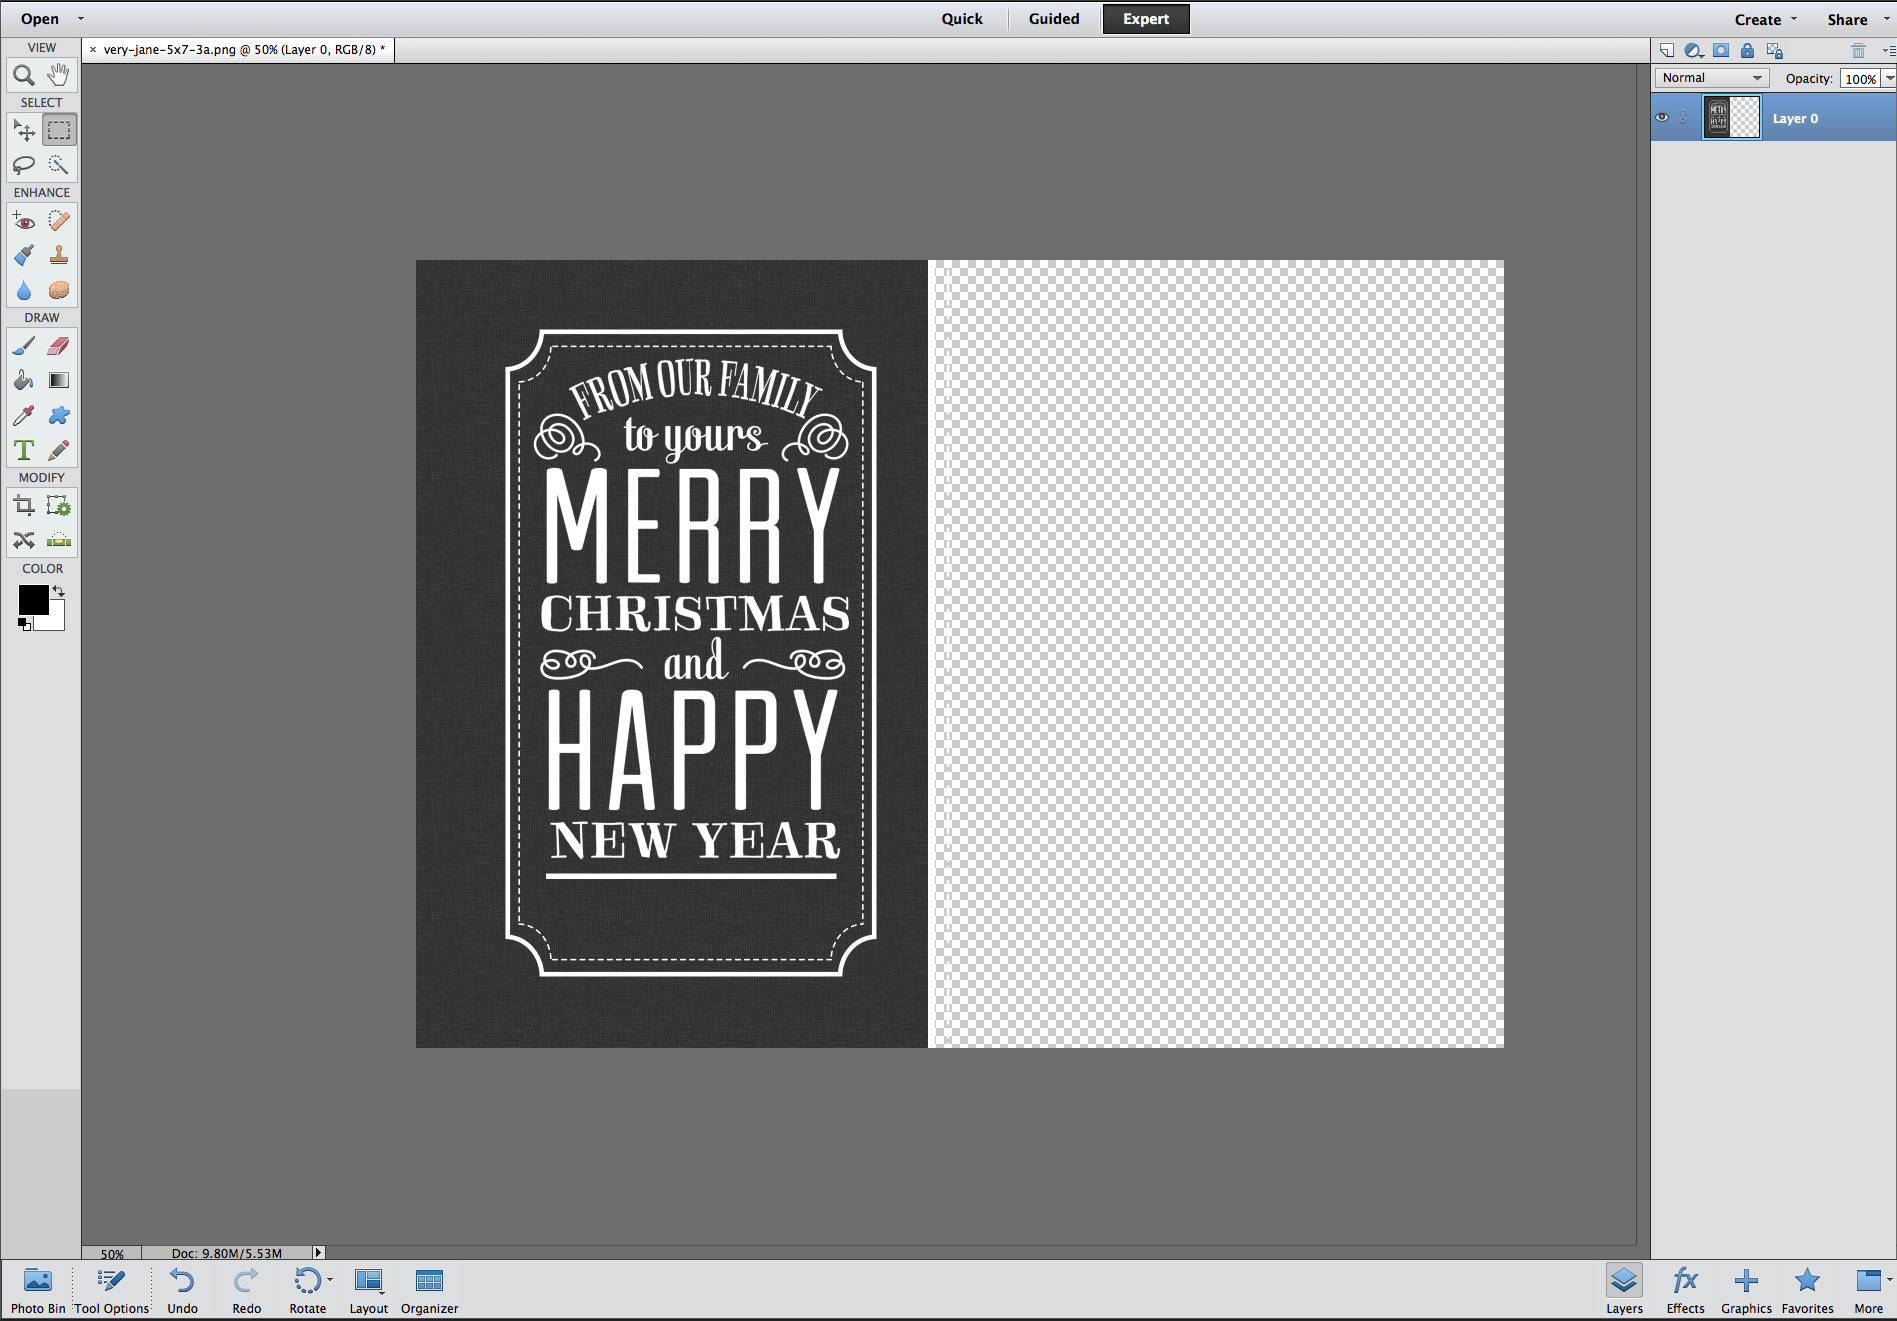Switch to Quick edit mode
1897x1321 pixels.
tap(962, 19)
